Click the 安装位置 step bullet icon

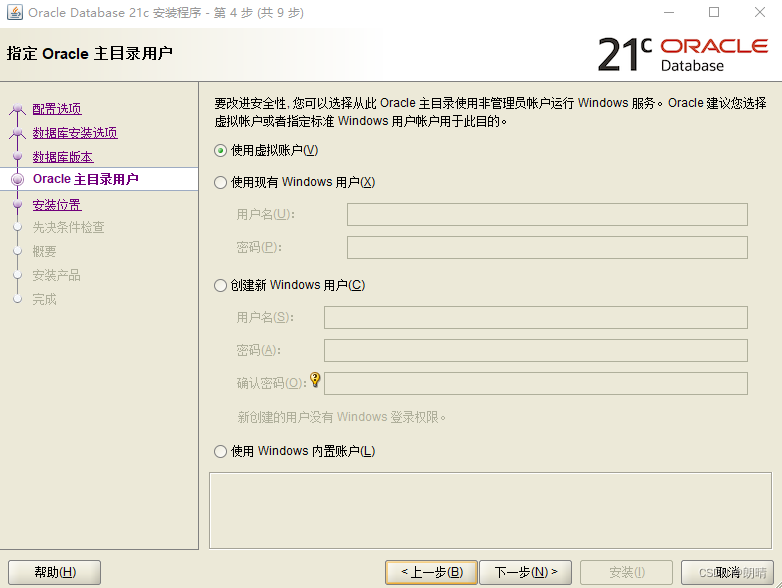(x=17, y=204)
